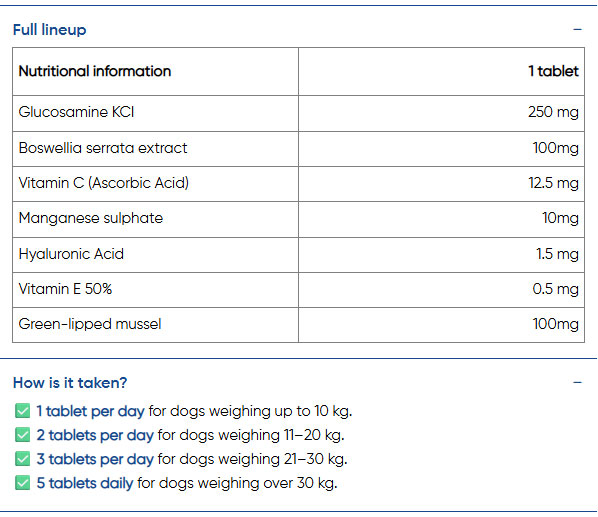This screenshot has height=517, width=598.
Task: Click green checkmark beside 3 tablets per day
Action: 23,459
